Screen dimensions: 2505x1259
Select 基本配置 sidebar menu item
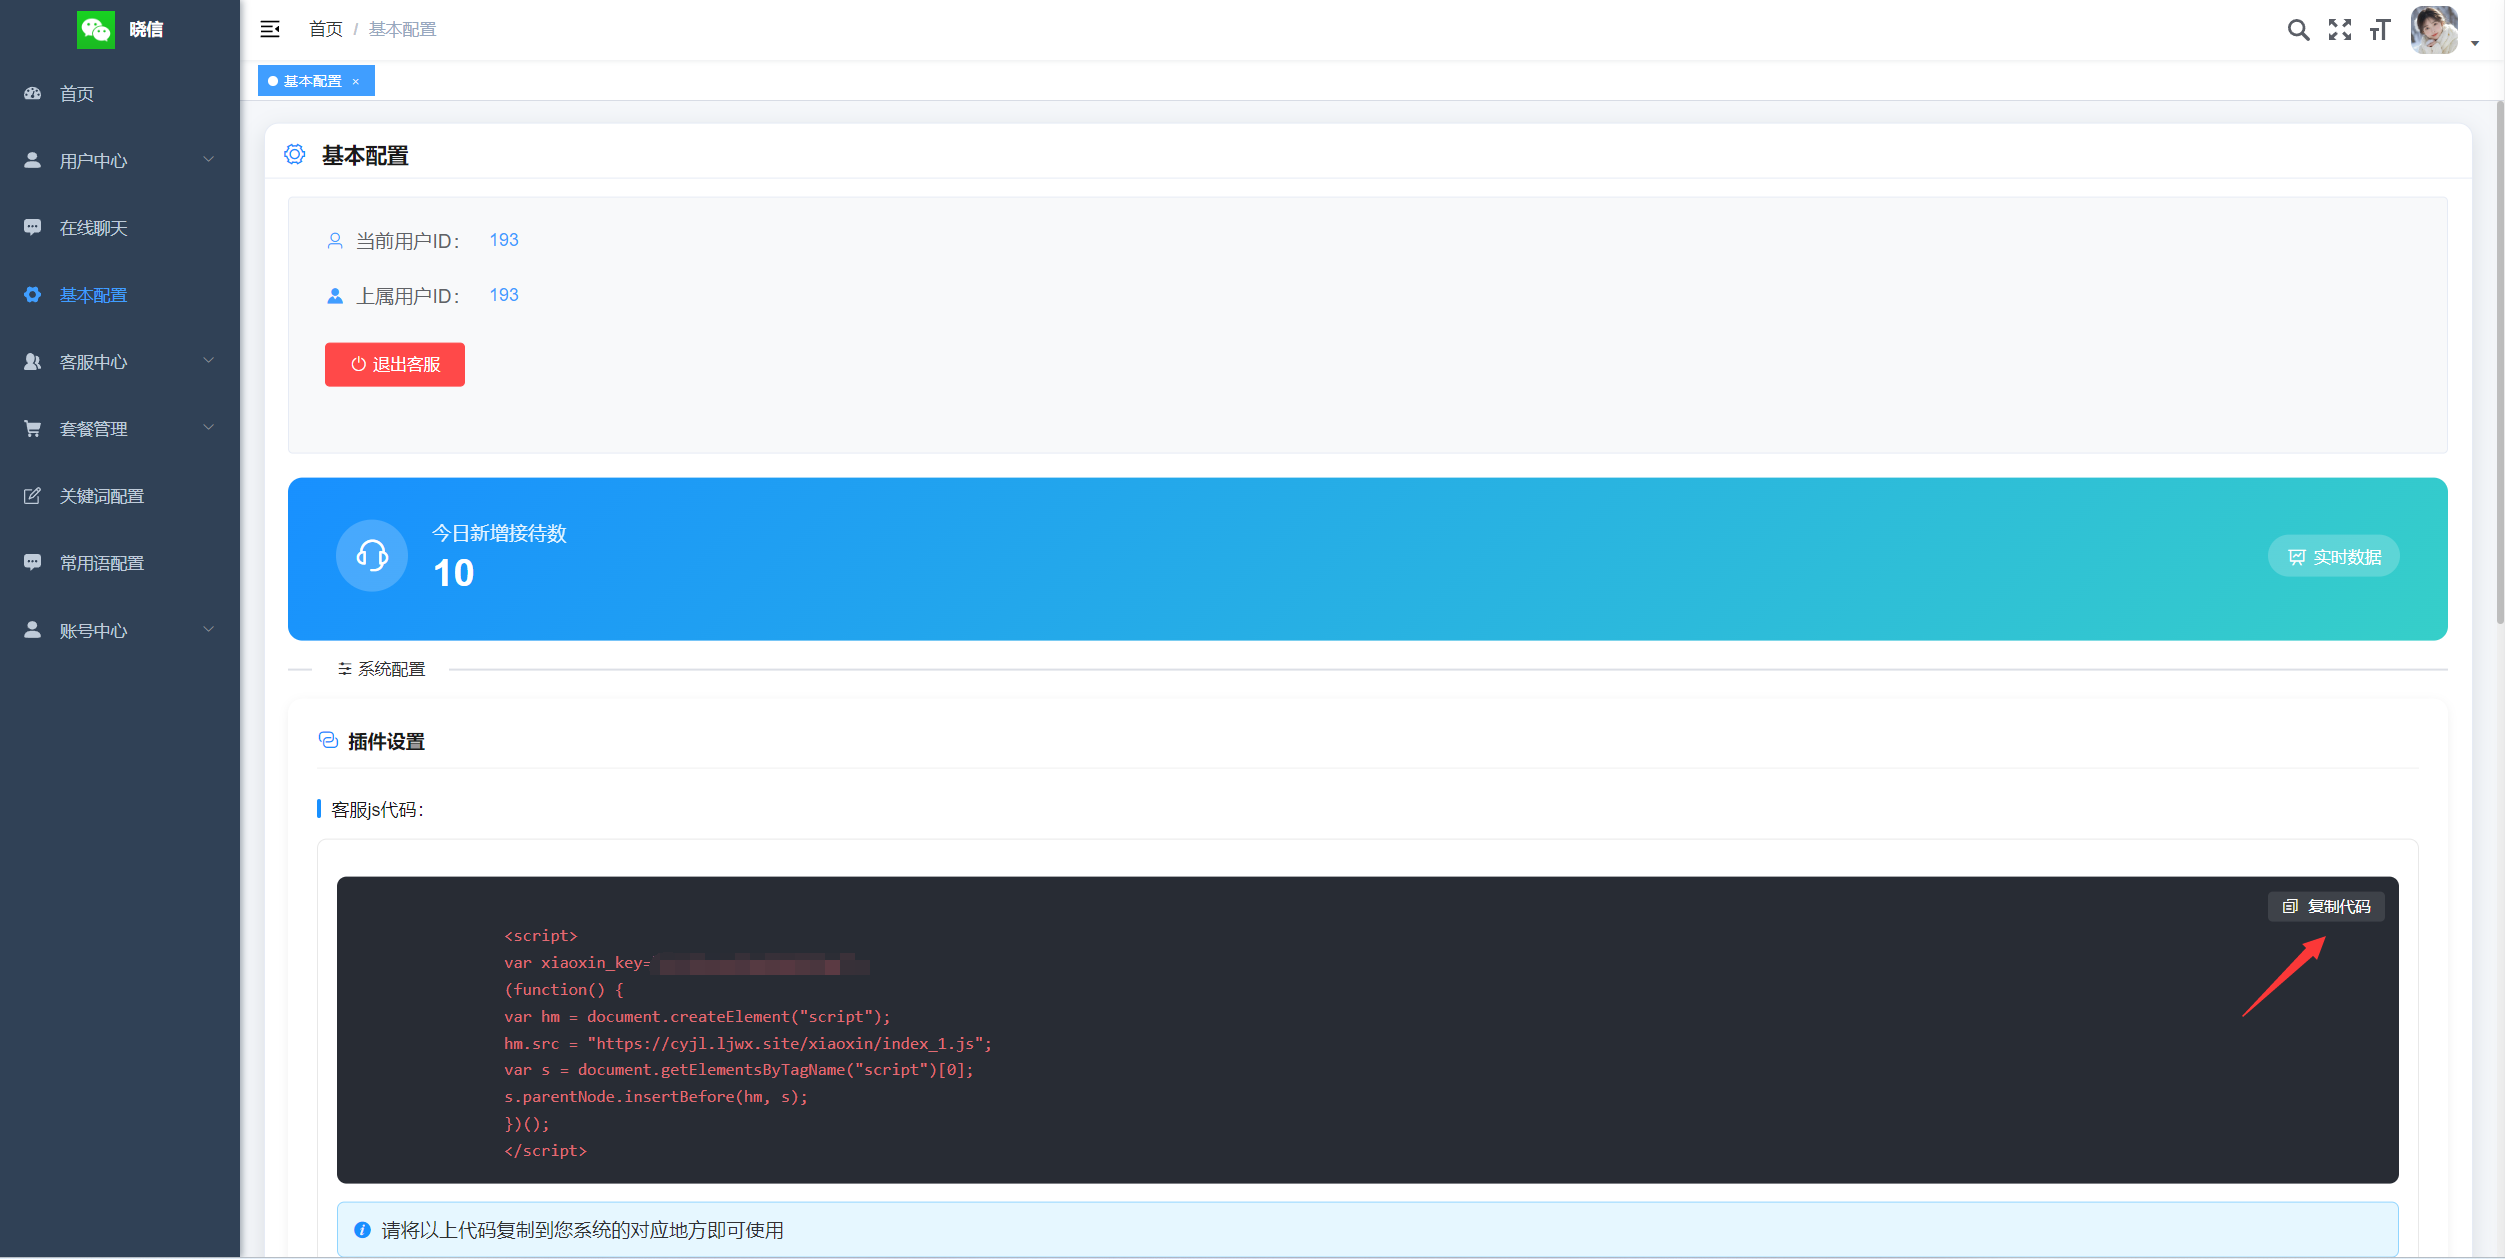[x=120, y=295]
